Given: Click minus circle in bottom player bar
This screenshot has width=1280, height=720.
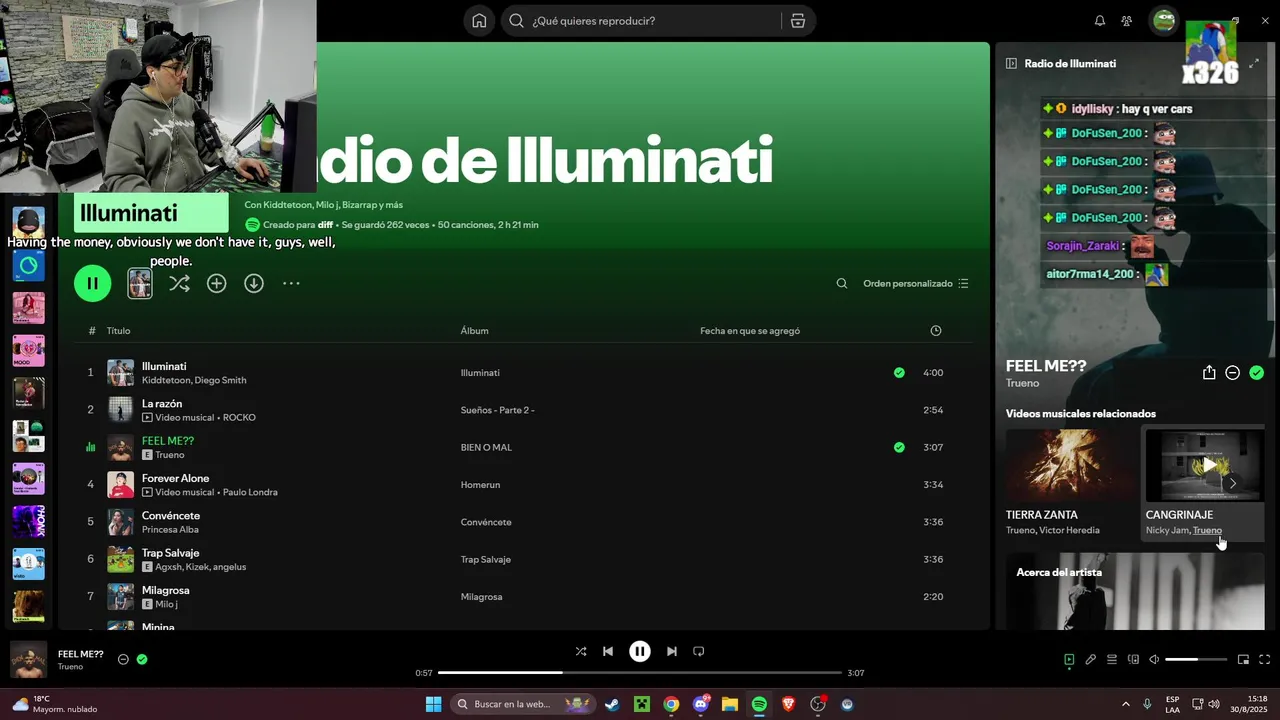Looking at the screenshot, I should (x=123, y=660).
